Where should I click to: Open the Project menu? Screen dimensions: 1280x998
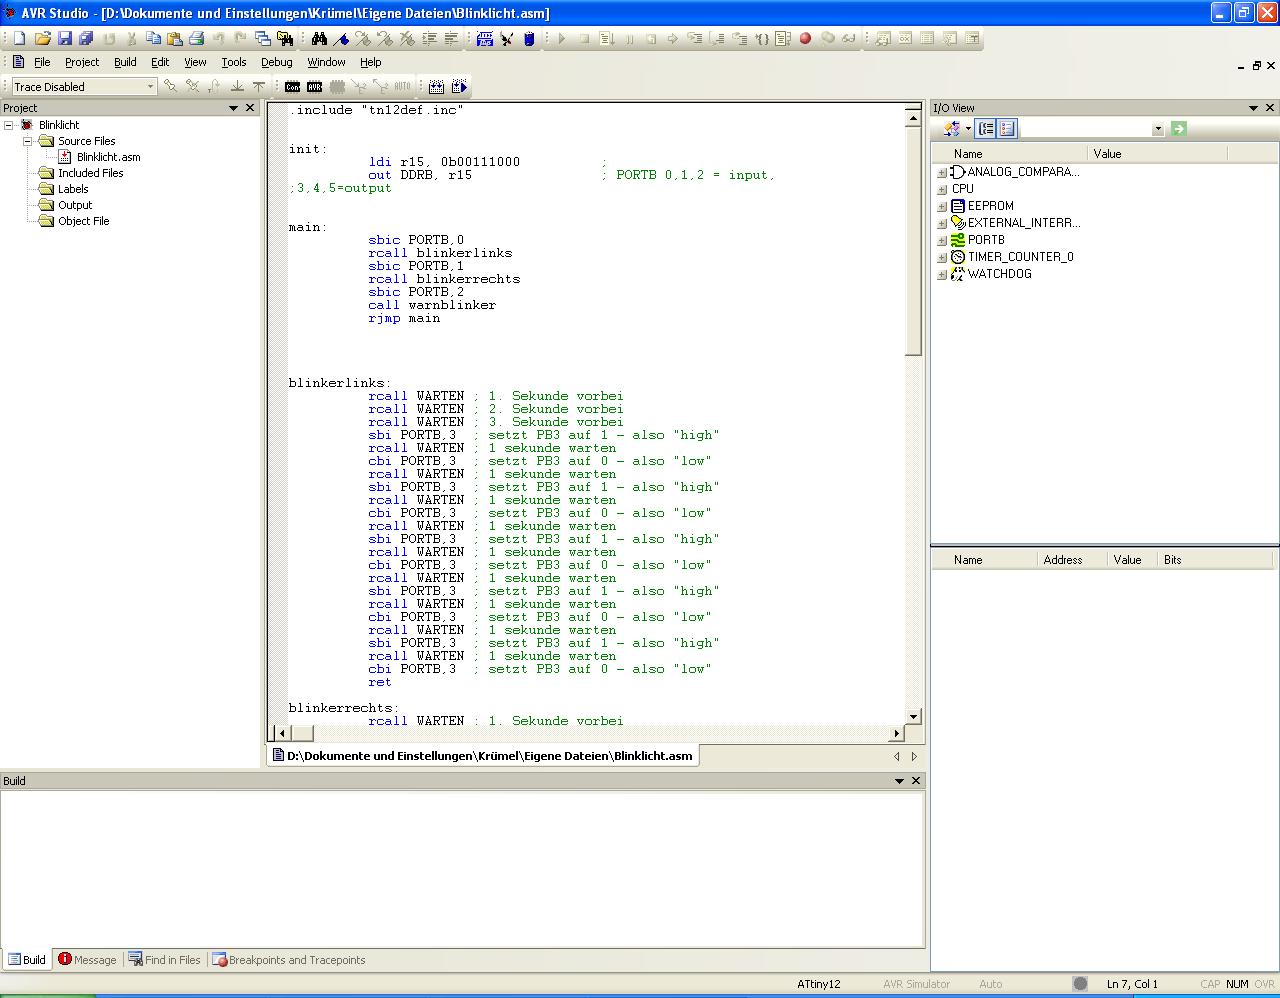click(82, 62)
